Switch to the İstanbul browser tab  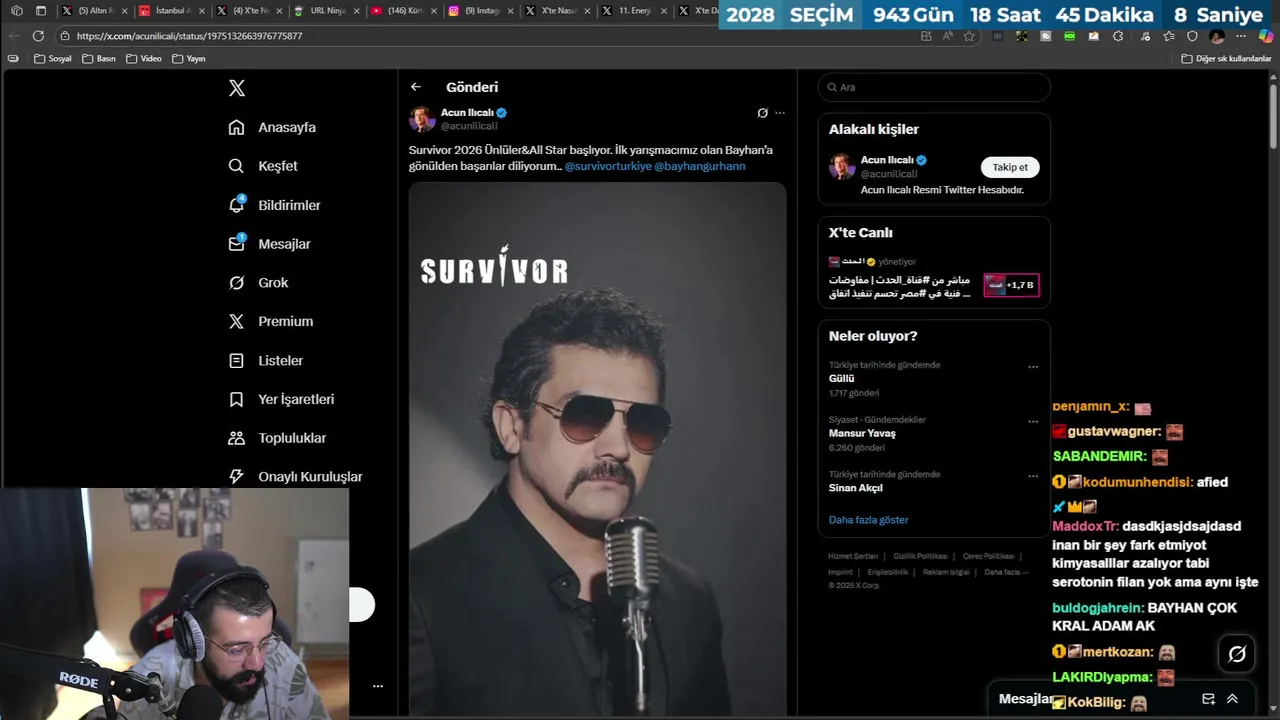(x=172, y=11)
